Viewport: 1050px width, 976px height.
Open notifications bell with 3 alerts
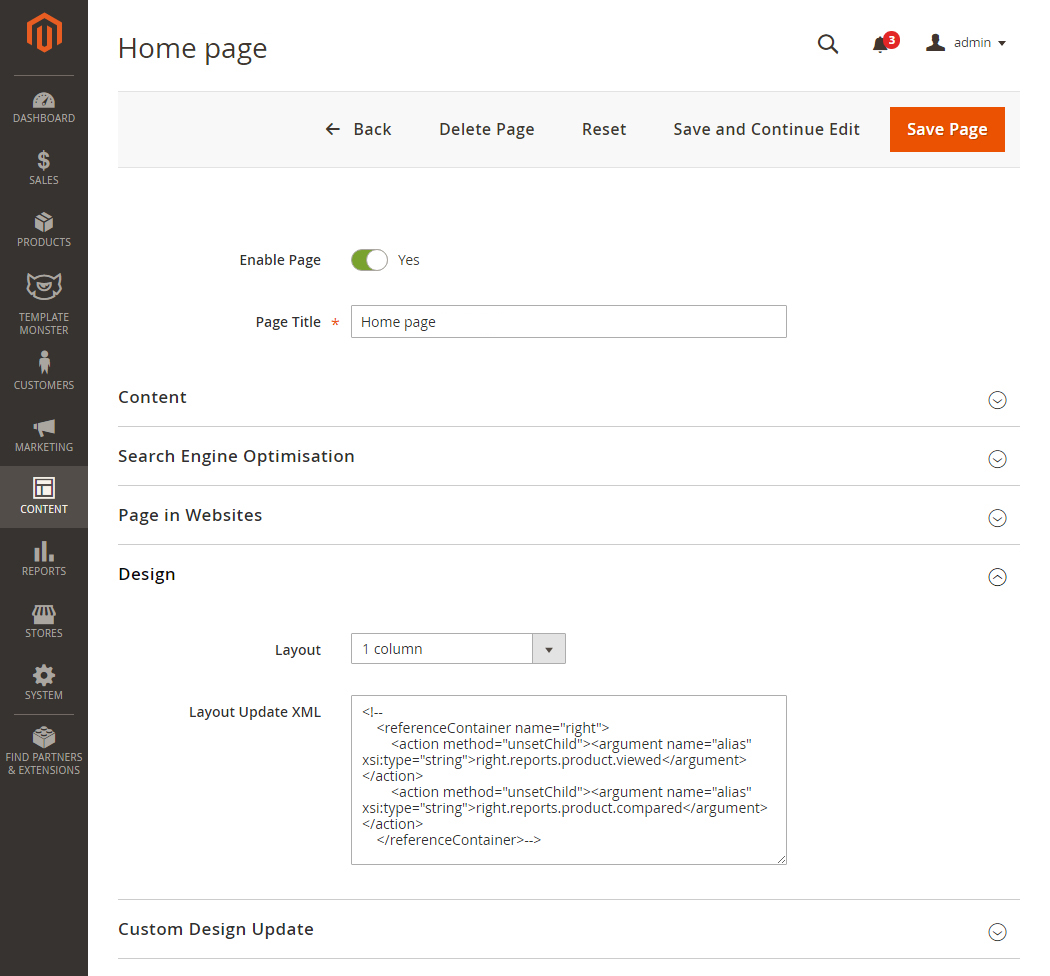click(x=885, y=43)
